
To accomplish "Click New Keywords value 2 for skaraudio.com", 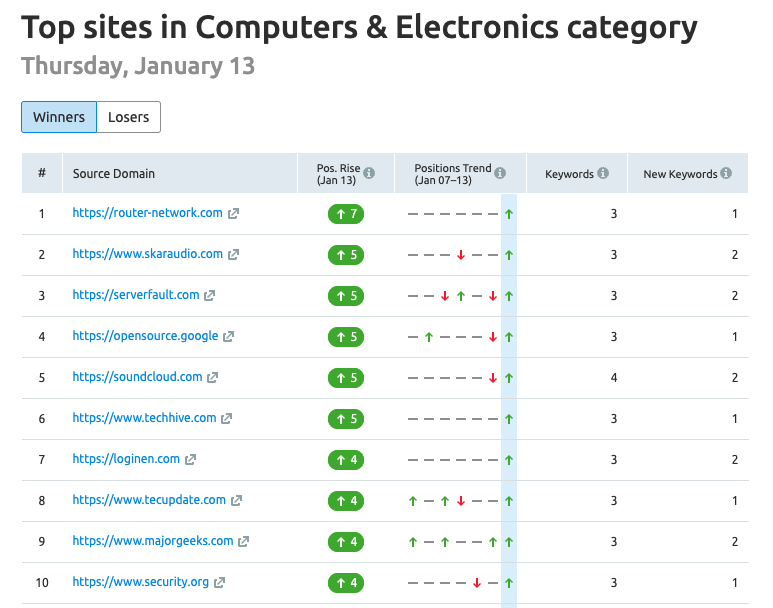I will 735,255.
